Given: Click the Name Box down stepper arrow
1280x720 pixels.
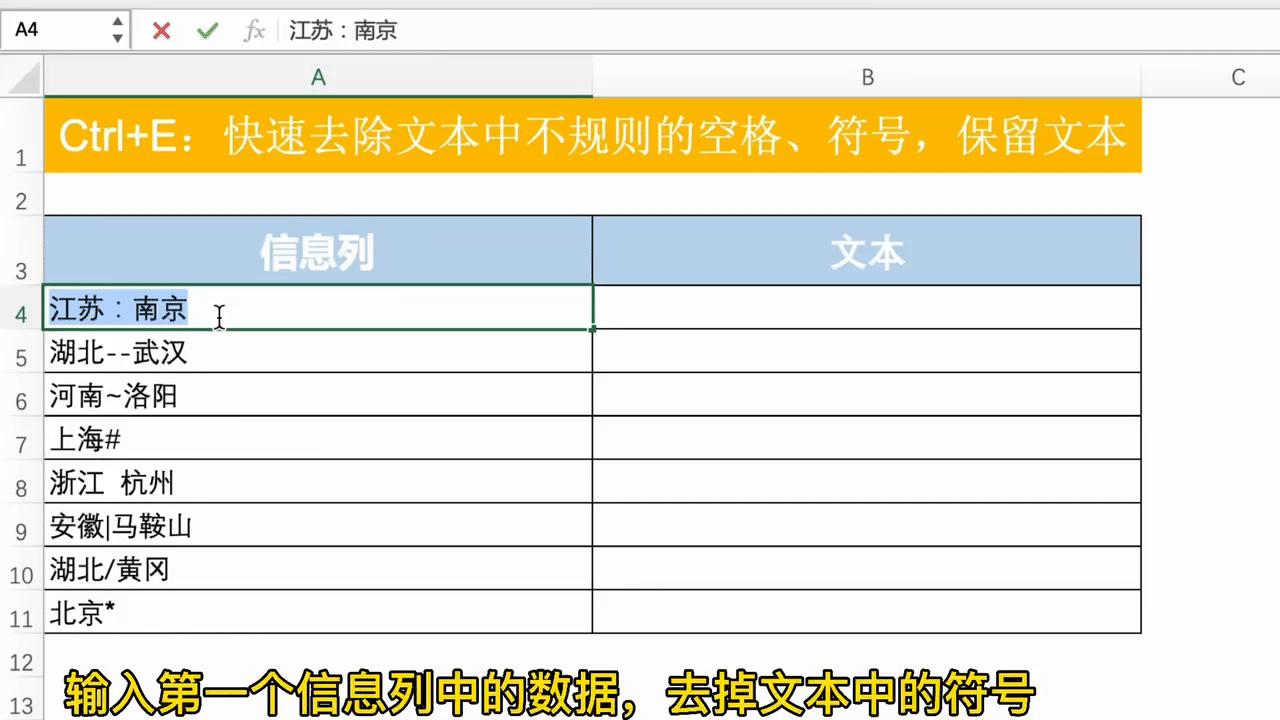Looking at the screenshot, I should click(x=117, y=38).
